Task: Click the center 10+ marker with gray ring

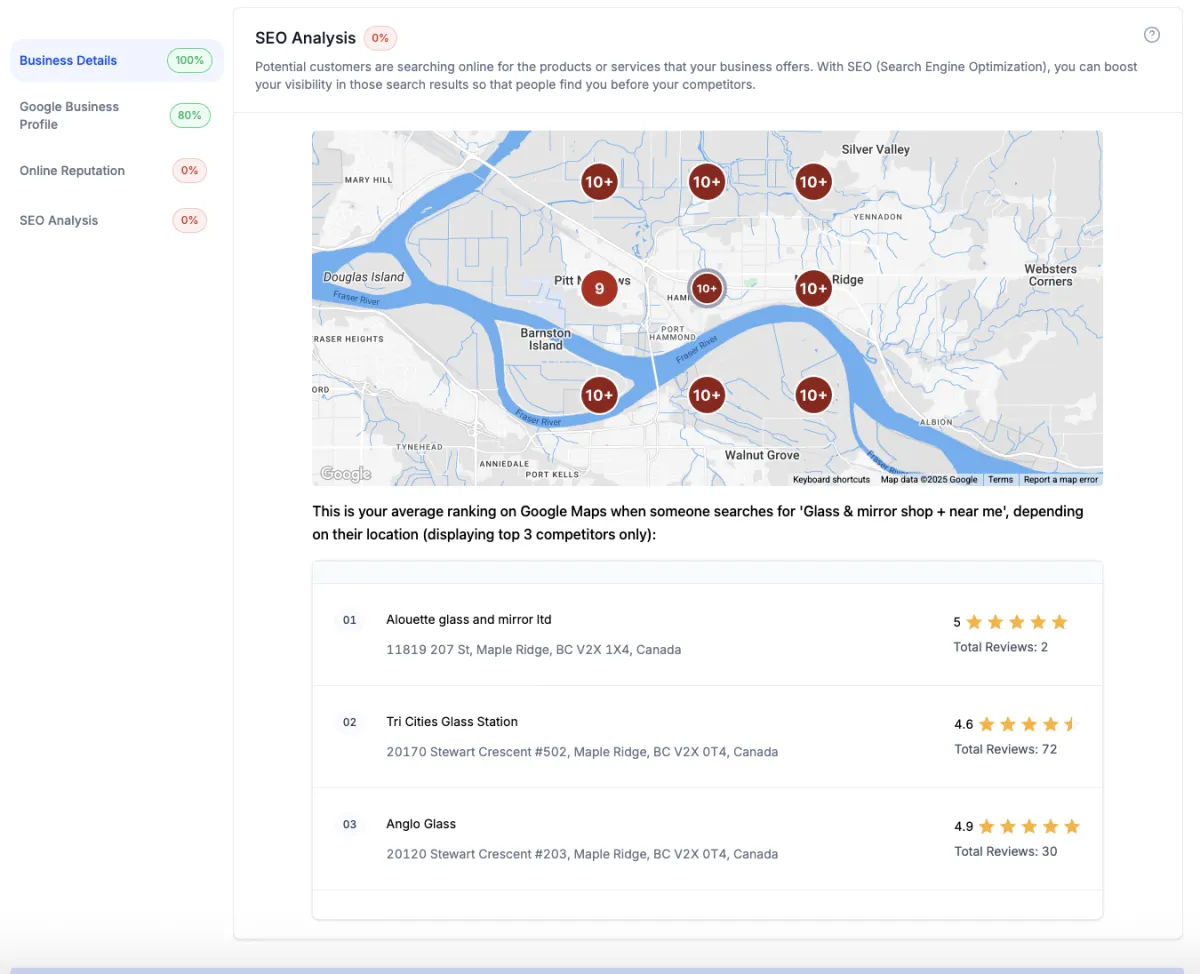Action: (707, 288)
